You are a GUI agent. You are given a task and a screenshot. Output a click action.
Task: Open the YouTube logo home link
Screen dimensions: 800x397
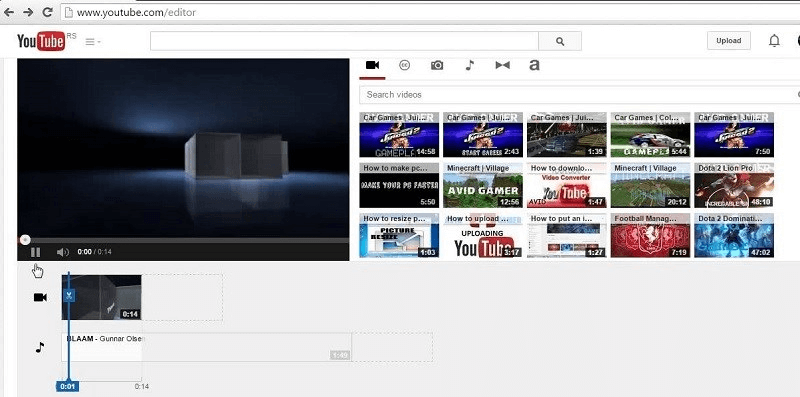pyautogui.click(x=41, y=41)
